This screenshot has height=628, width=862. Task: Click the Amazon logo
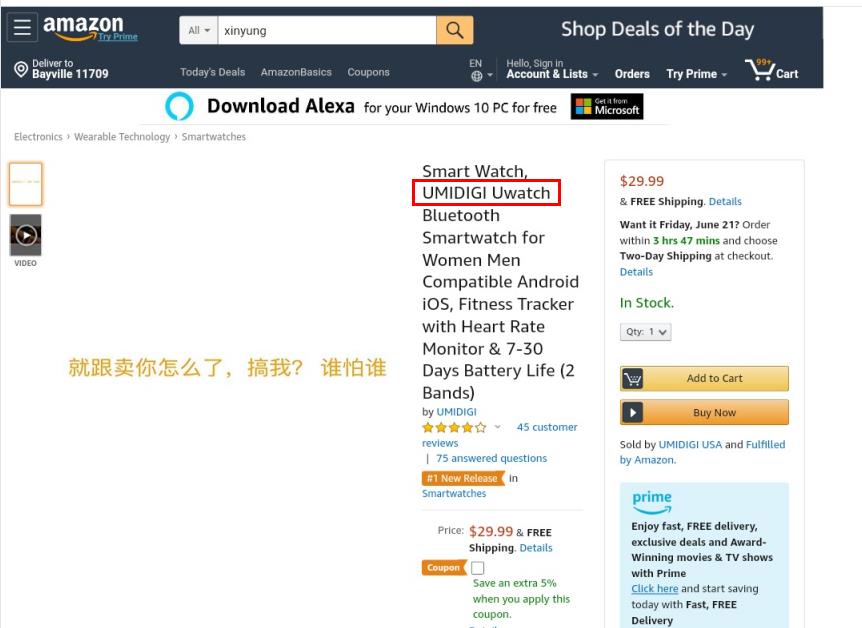(x=83, y=27)
